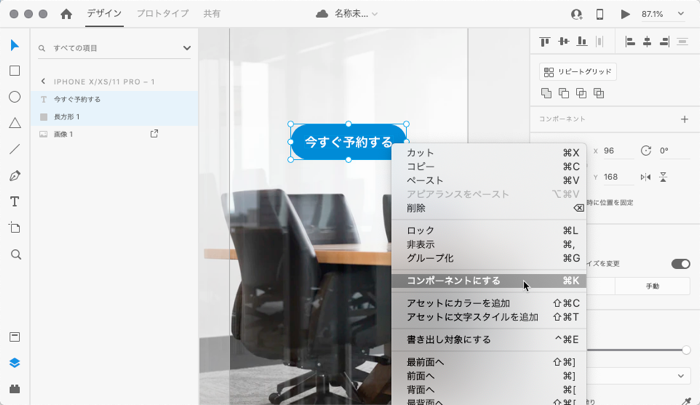The height and width of the screenshot is (405, 700).
Task: Select the 長方形 1 layer
Action: (115, 117)
